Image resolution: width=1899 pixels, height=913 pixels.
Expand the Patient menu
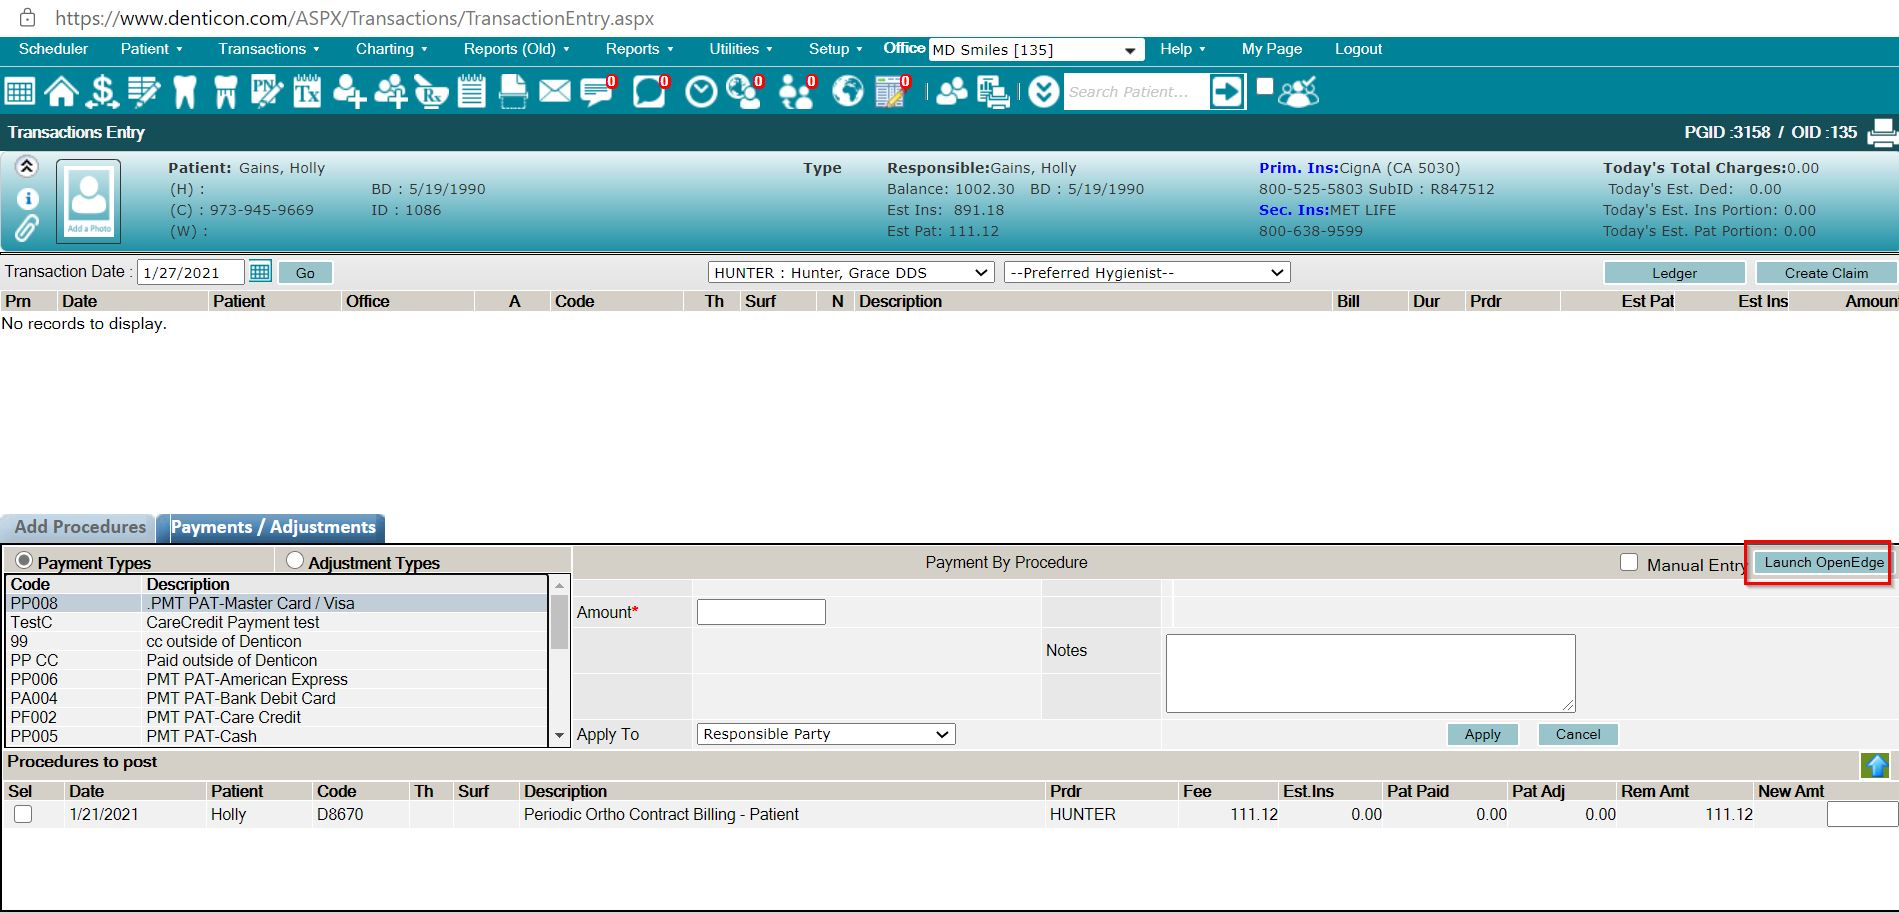coord(152,49)
